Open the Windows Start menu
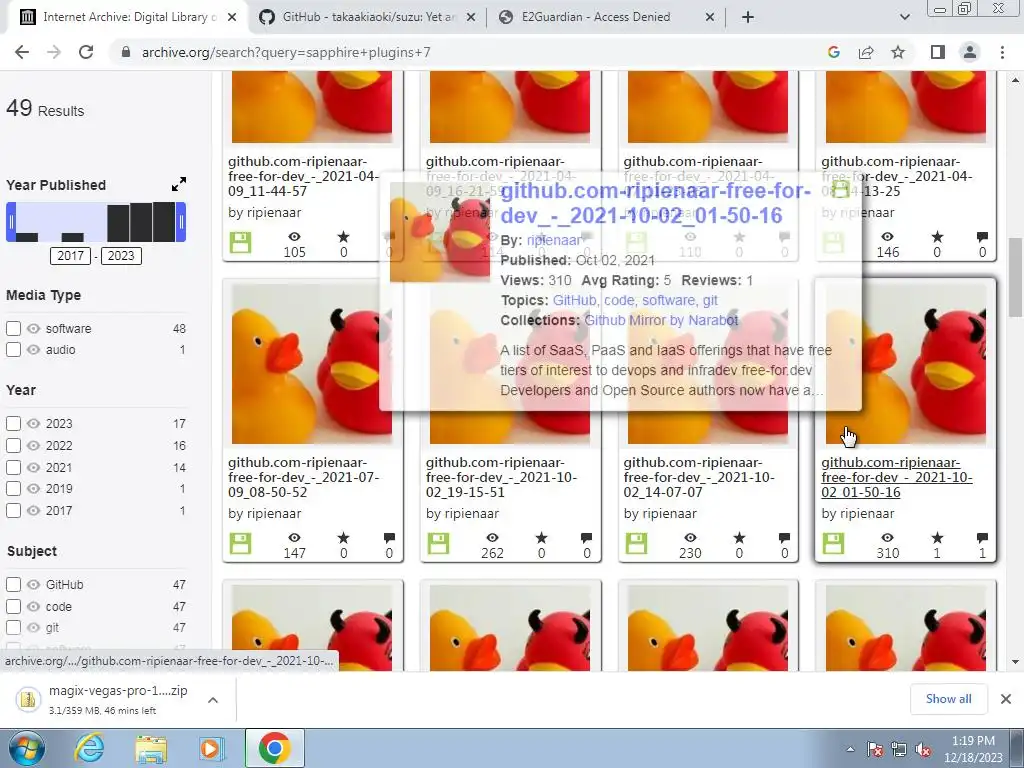1024x768 pixels. (27, 748)
